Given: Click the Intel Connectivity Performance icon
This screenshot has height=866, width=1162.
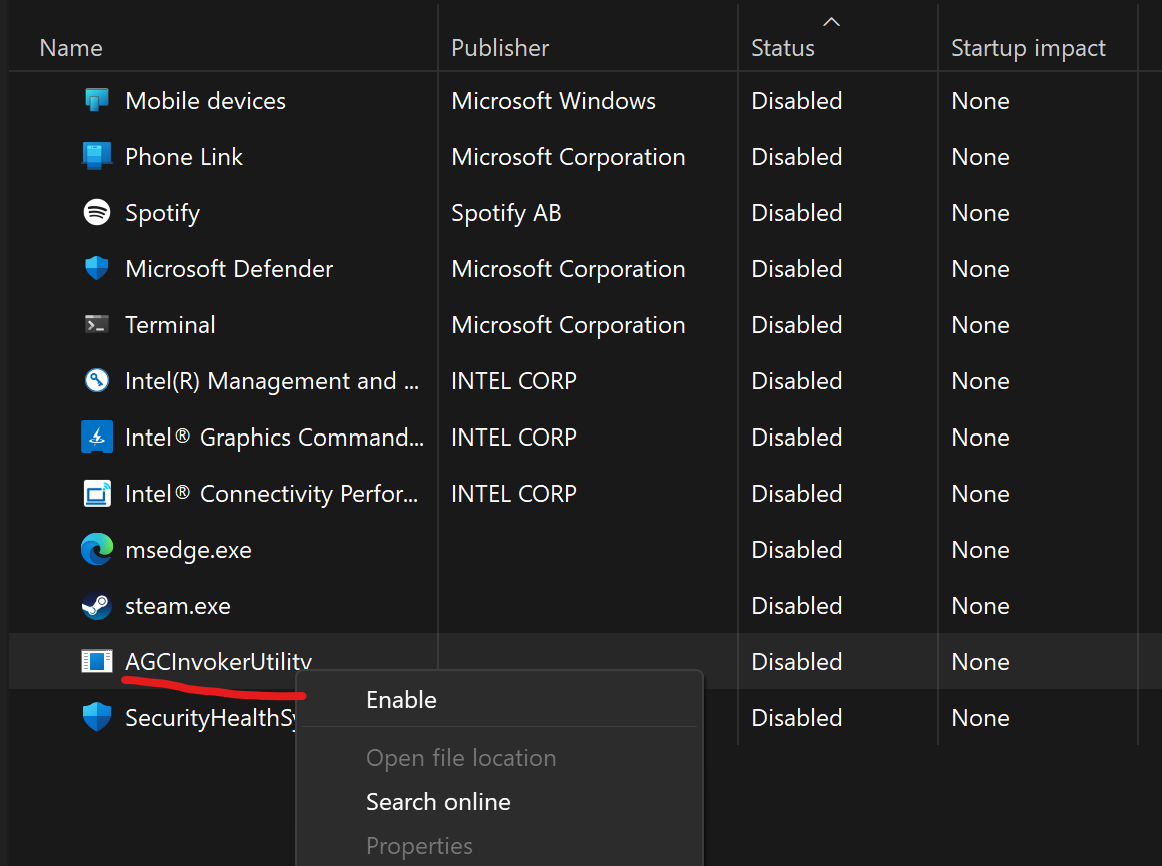Looking at the screenshot, I should 96,493.
